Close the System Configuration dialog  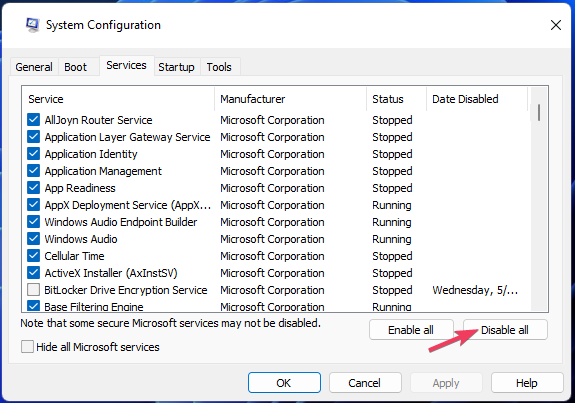click(x=556, y=25)
